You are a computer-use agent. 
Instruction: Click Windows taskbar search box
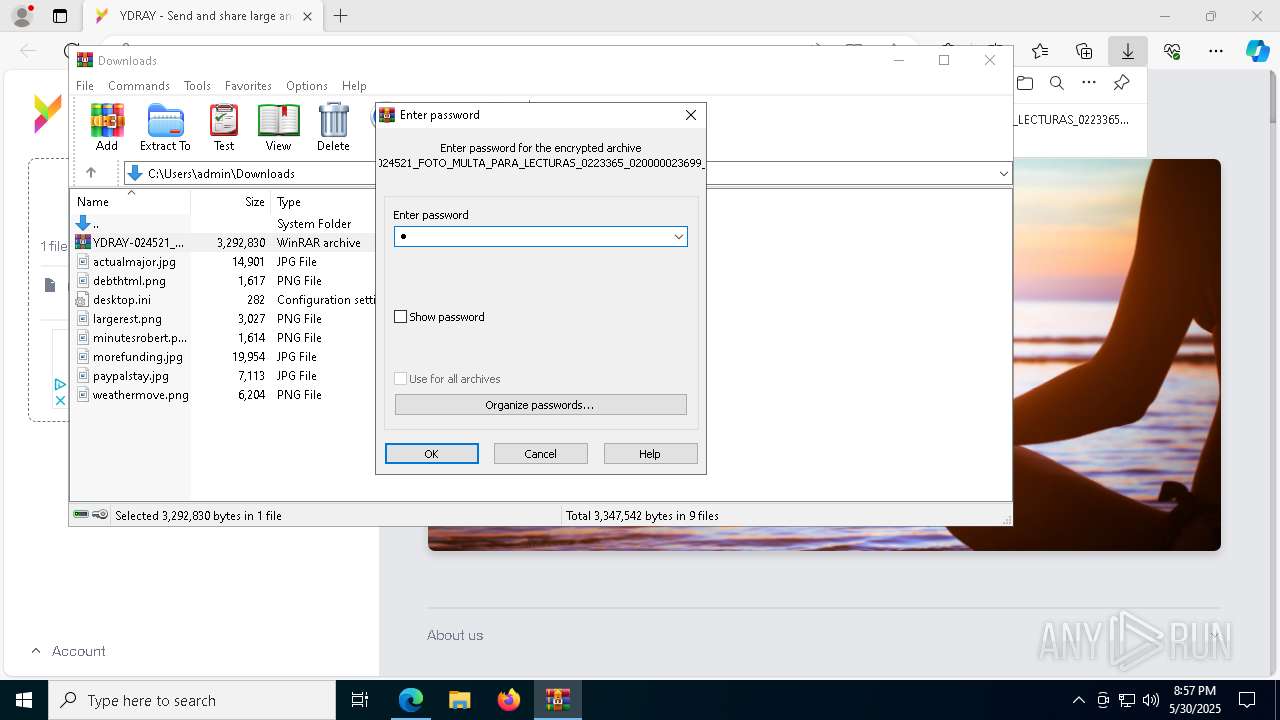[192, 700]
